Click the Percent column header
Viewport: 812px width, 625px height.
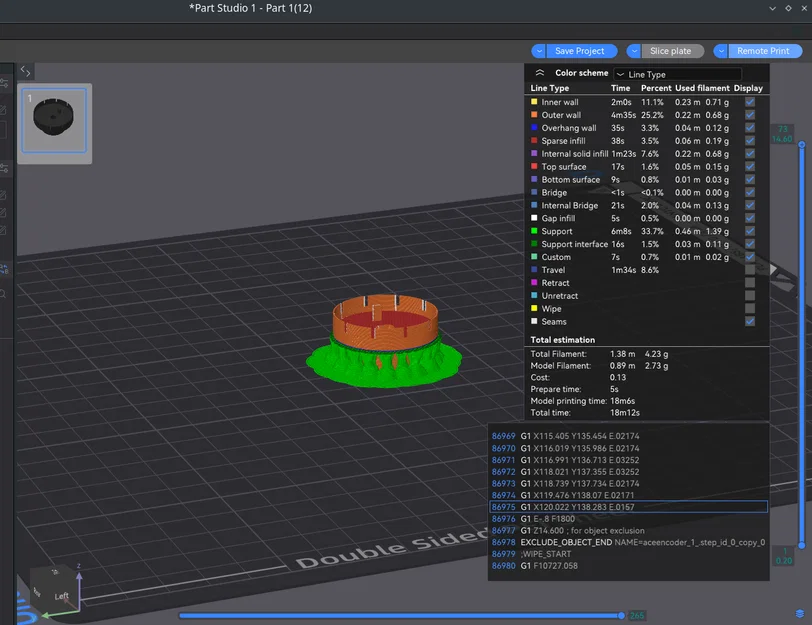(656, 88)
